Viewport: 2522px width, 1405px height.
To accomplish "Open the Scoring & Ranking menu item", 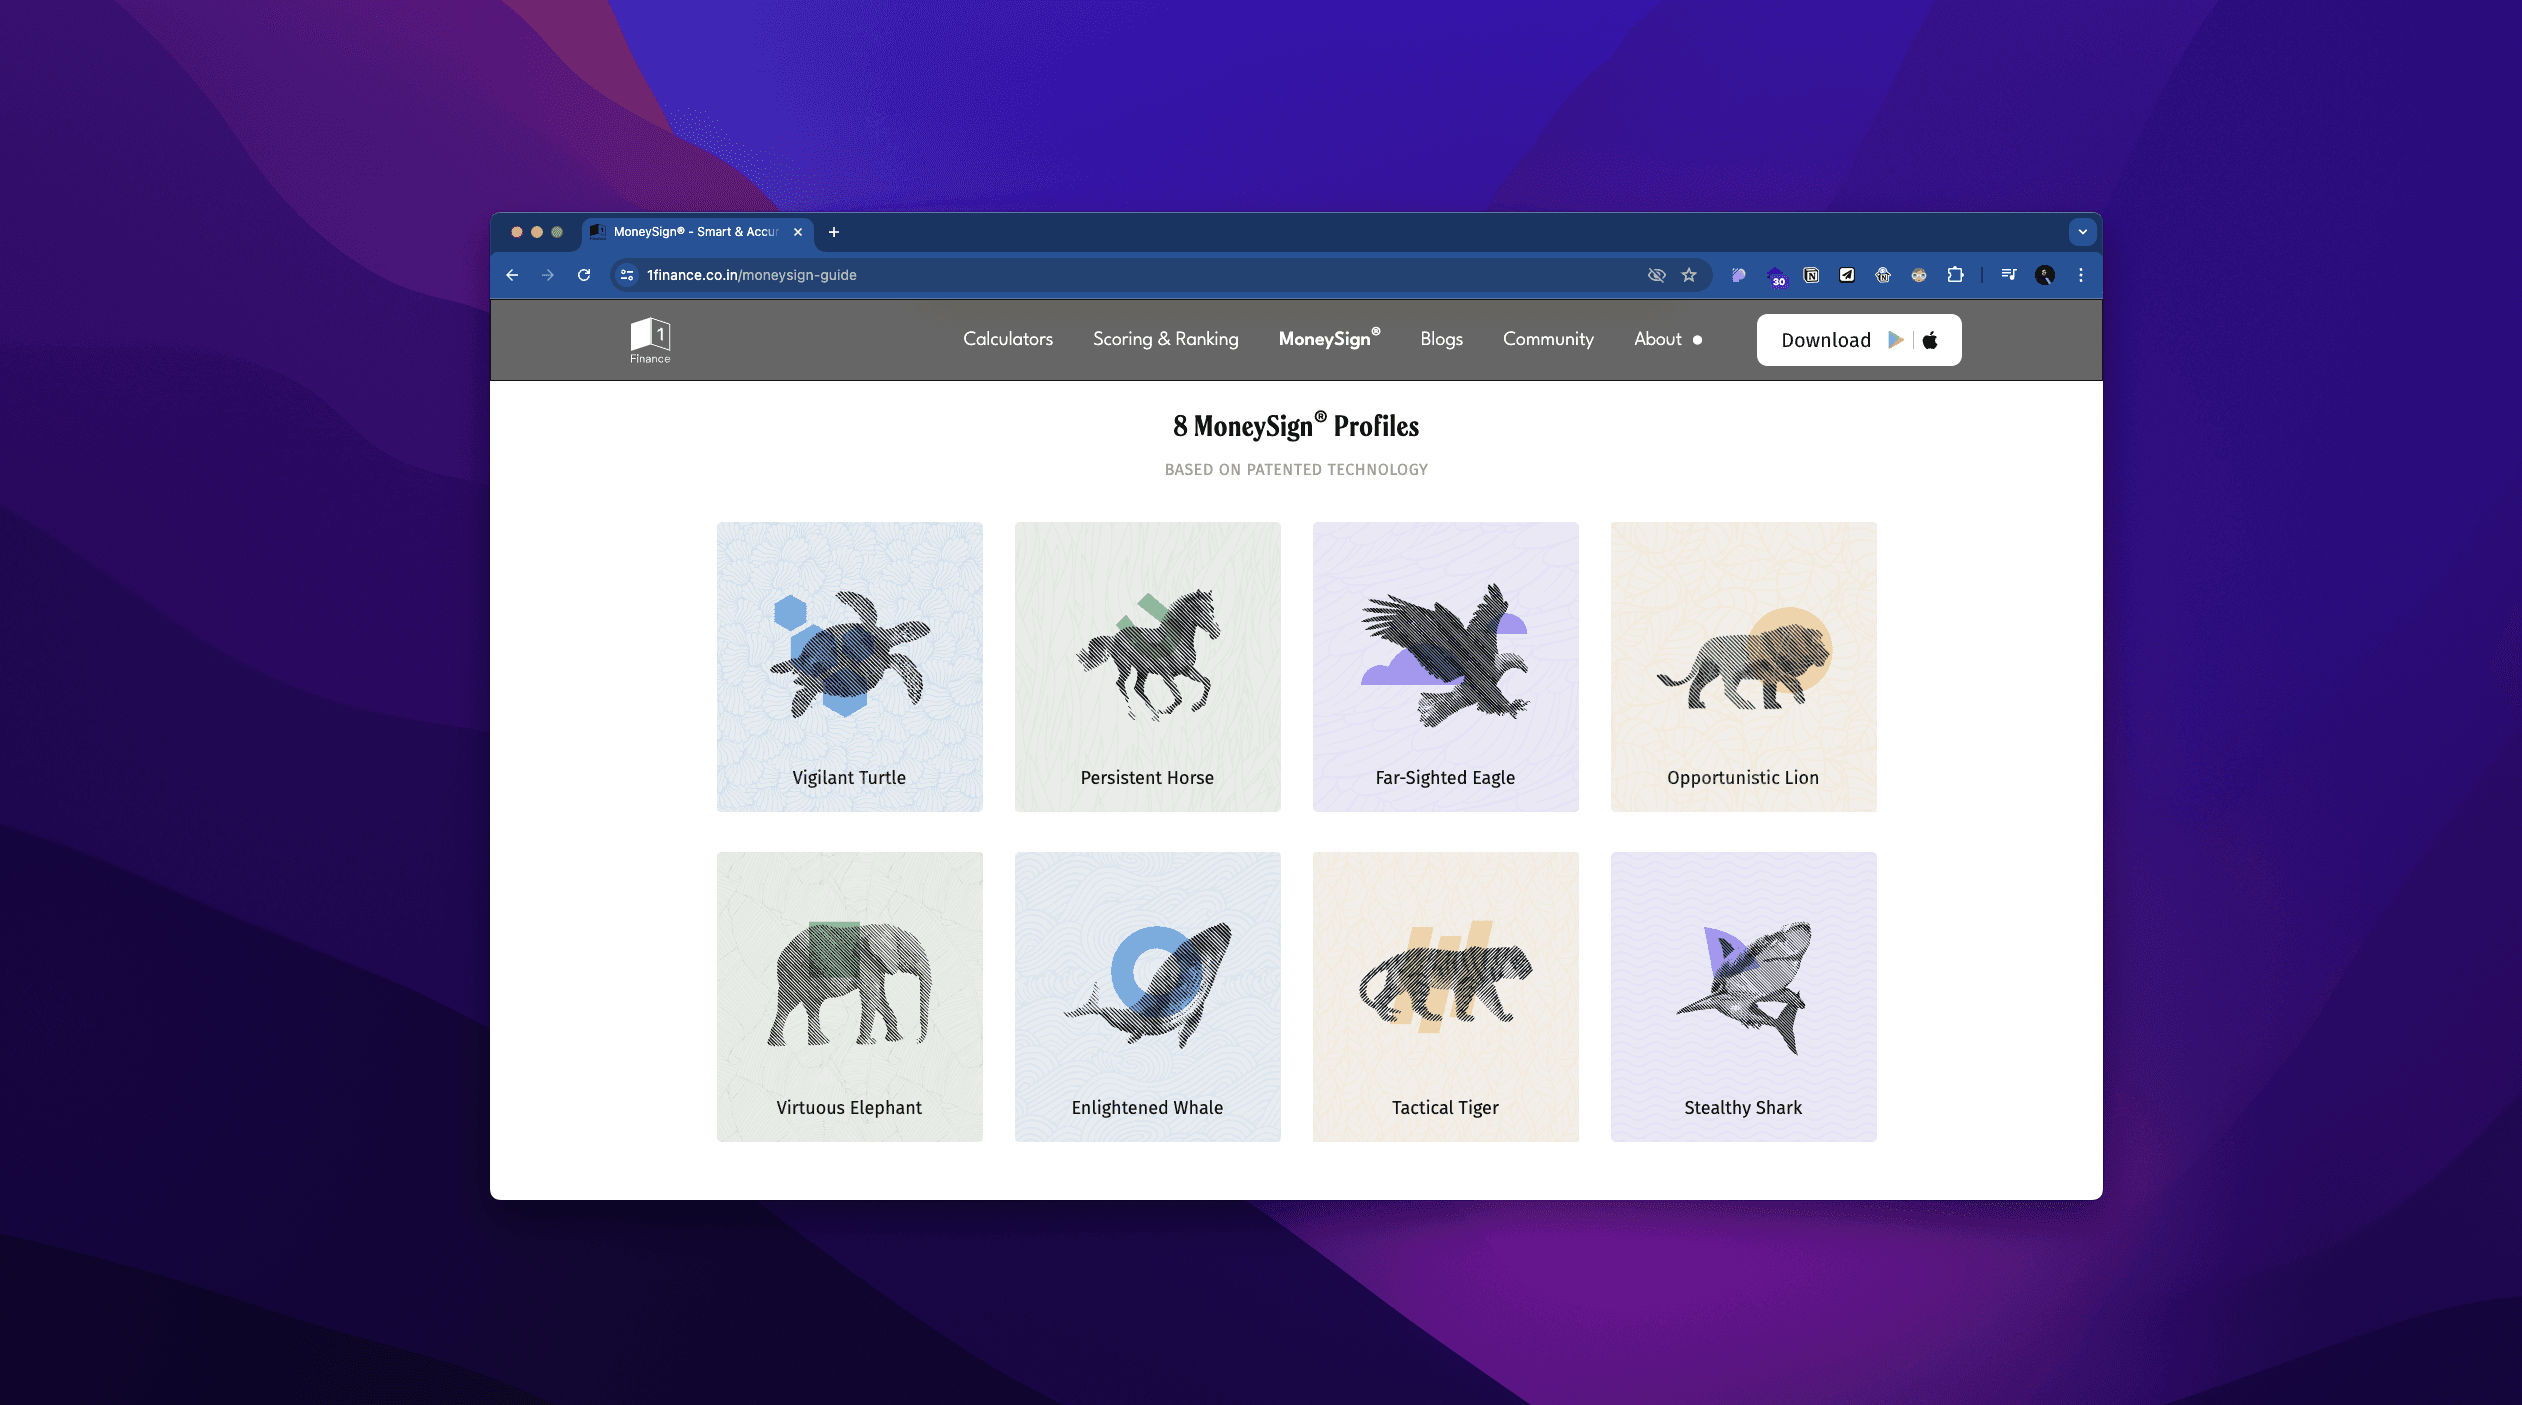I will coord(1166,339).
